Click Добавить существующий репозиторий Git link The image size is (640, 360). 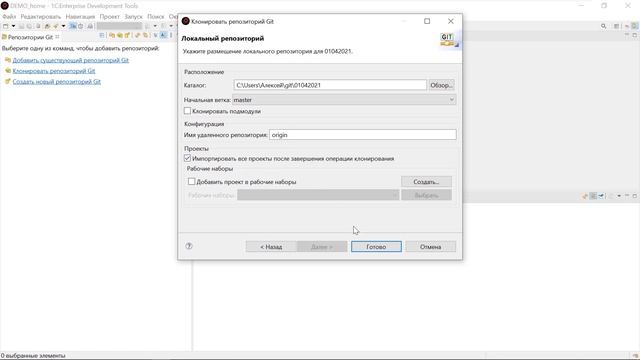click(71, 60)
